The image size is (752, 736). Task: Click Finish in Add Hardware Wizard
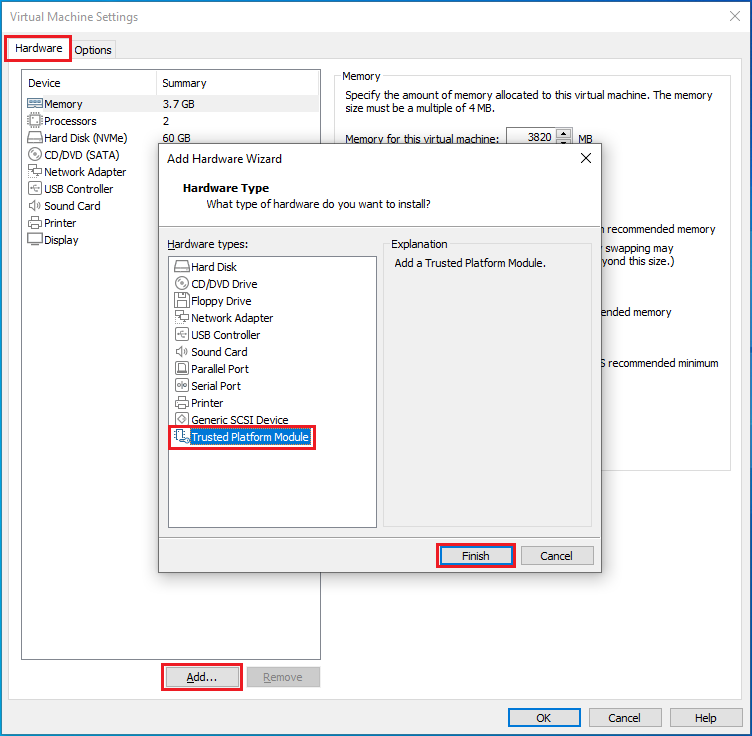coord(476,556)
